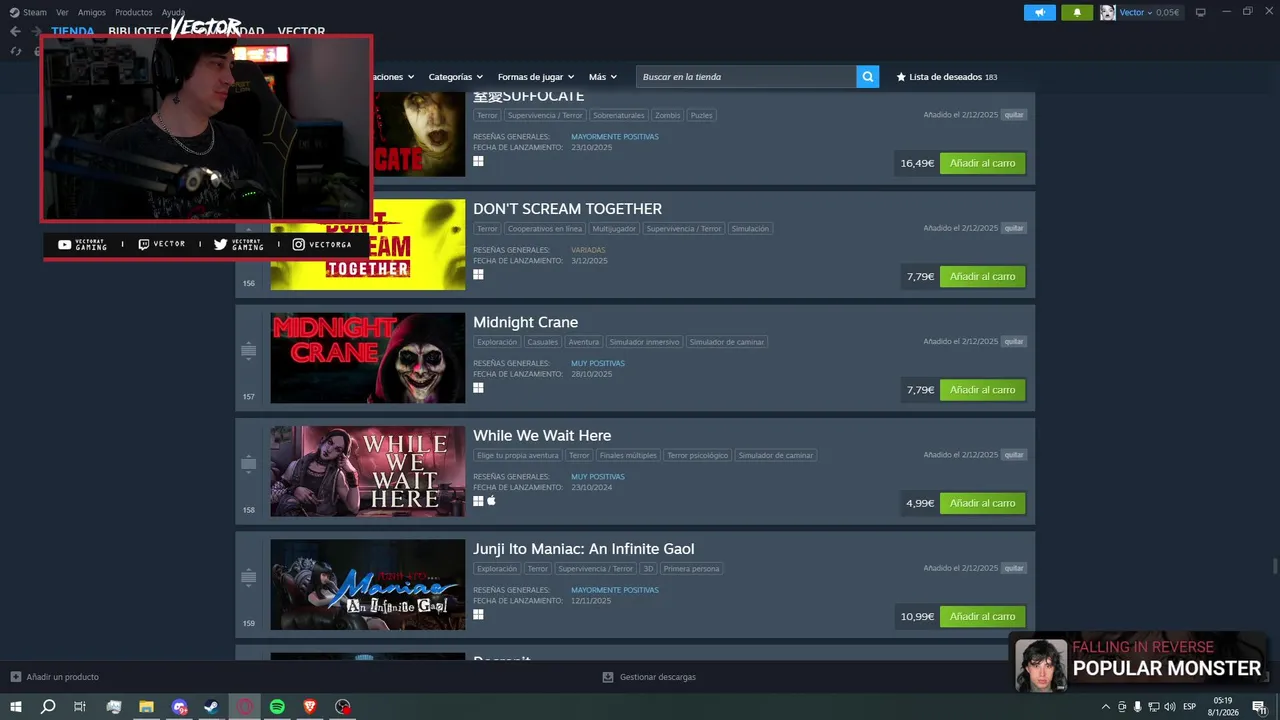Click the Simulador inmersivo tag on Midnight Crane
Viewport: 1280px width, 720px height.
pyautogui.click(x=644, y=342)
